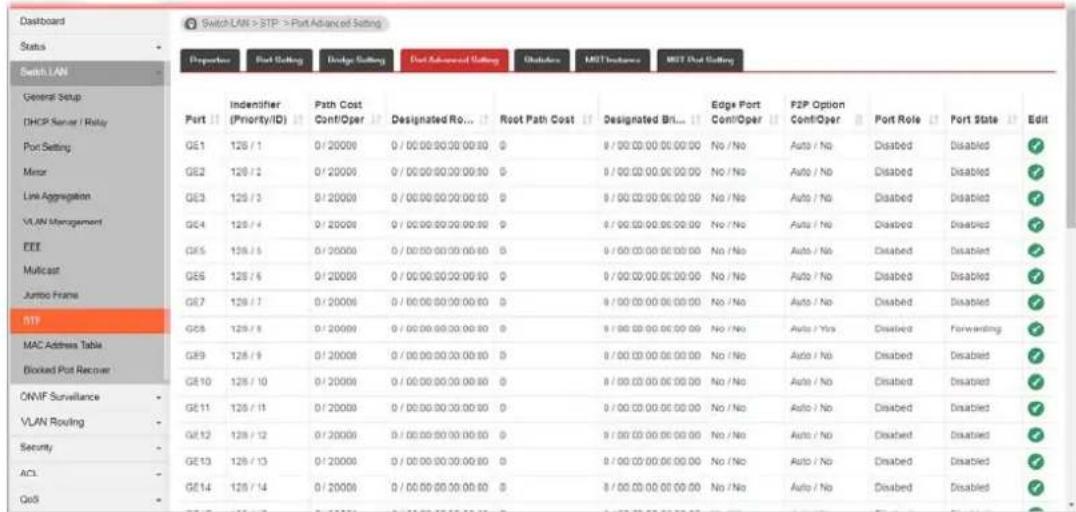Sort by Designated Bridge column

(x=697, y=119)
